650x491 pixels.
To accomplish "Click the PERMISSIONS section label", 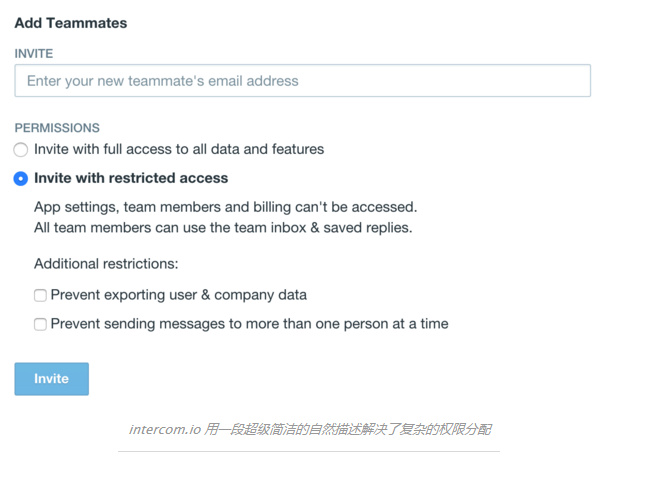I will click(57, 128).
